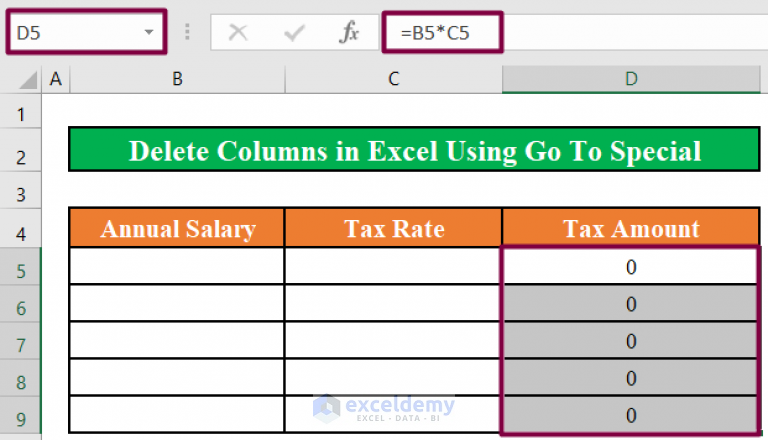This screenshot has height=440, width=768.
Task: Select column D header
Action: pyautogui.click(x=631, y=79)
